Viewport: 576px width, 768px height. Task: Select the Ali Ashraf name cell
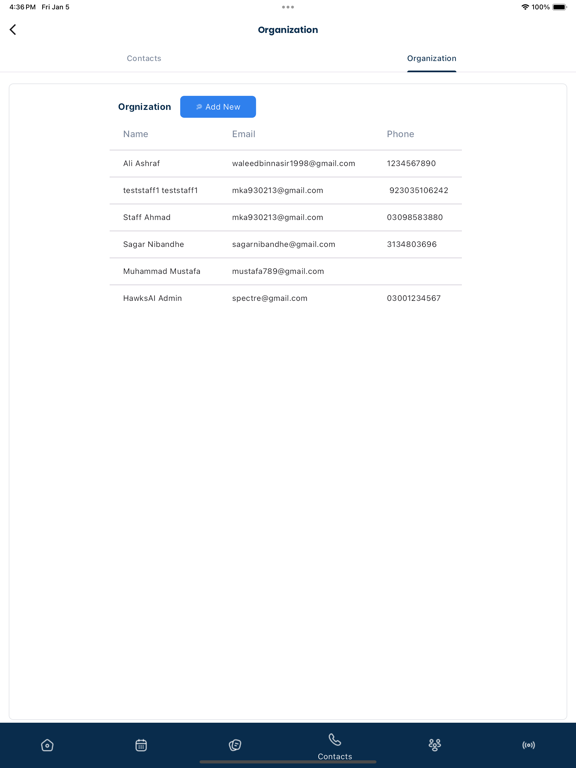click(142, 163)
